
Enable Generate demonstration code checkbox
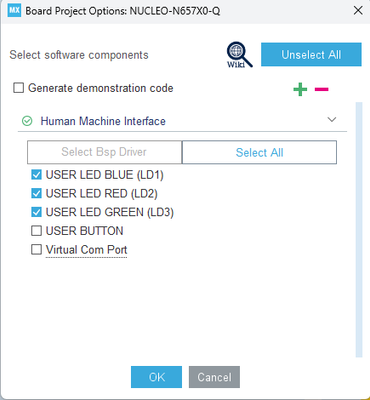[18, 88]
